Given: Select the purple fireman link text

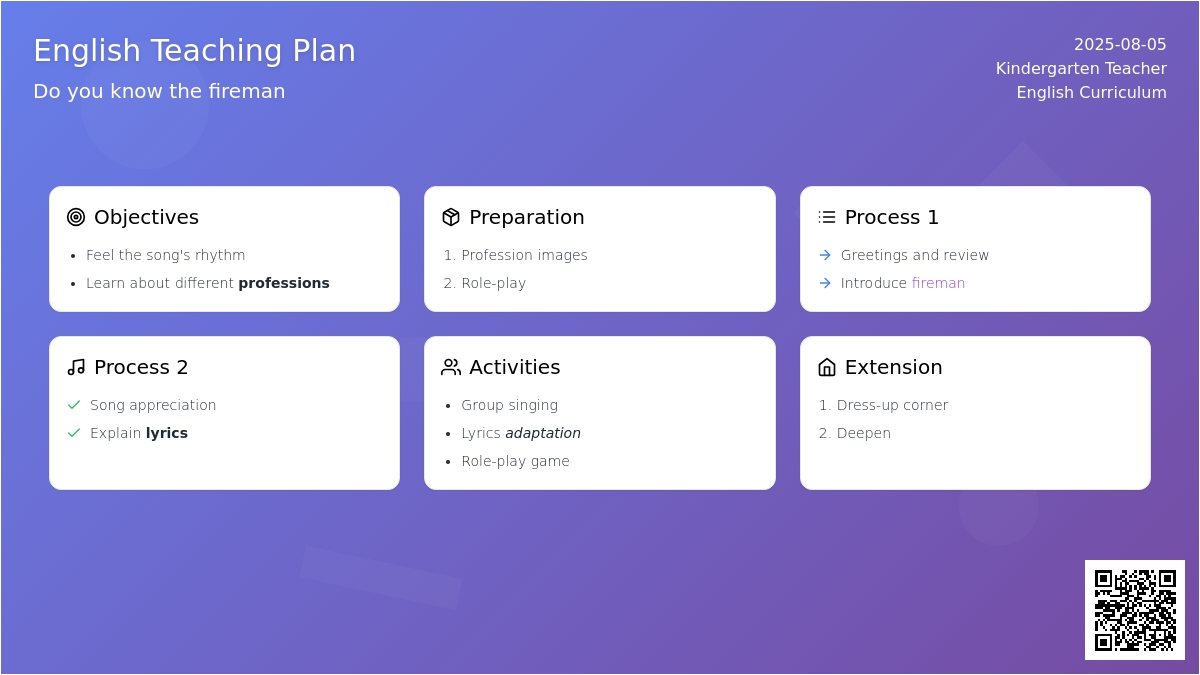Looking at the screenshot, I should (x=938, y=283).
